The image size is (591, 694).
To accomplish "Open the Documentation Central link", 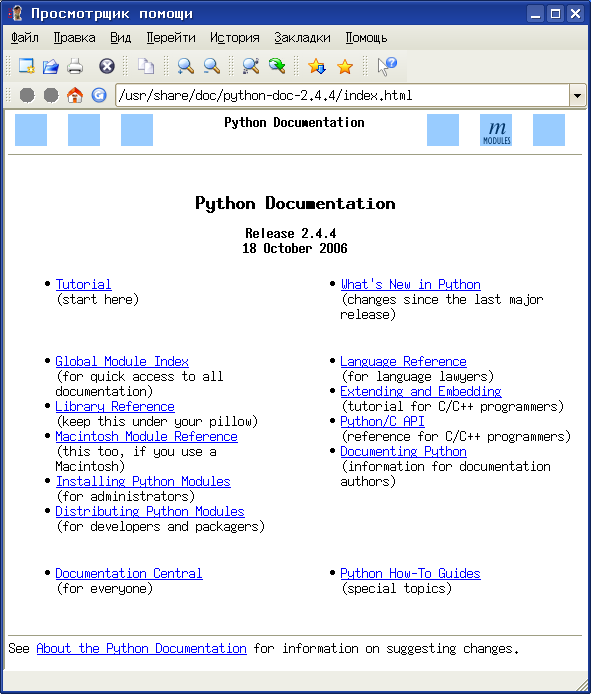I will (129, 574).
